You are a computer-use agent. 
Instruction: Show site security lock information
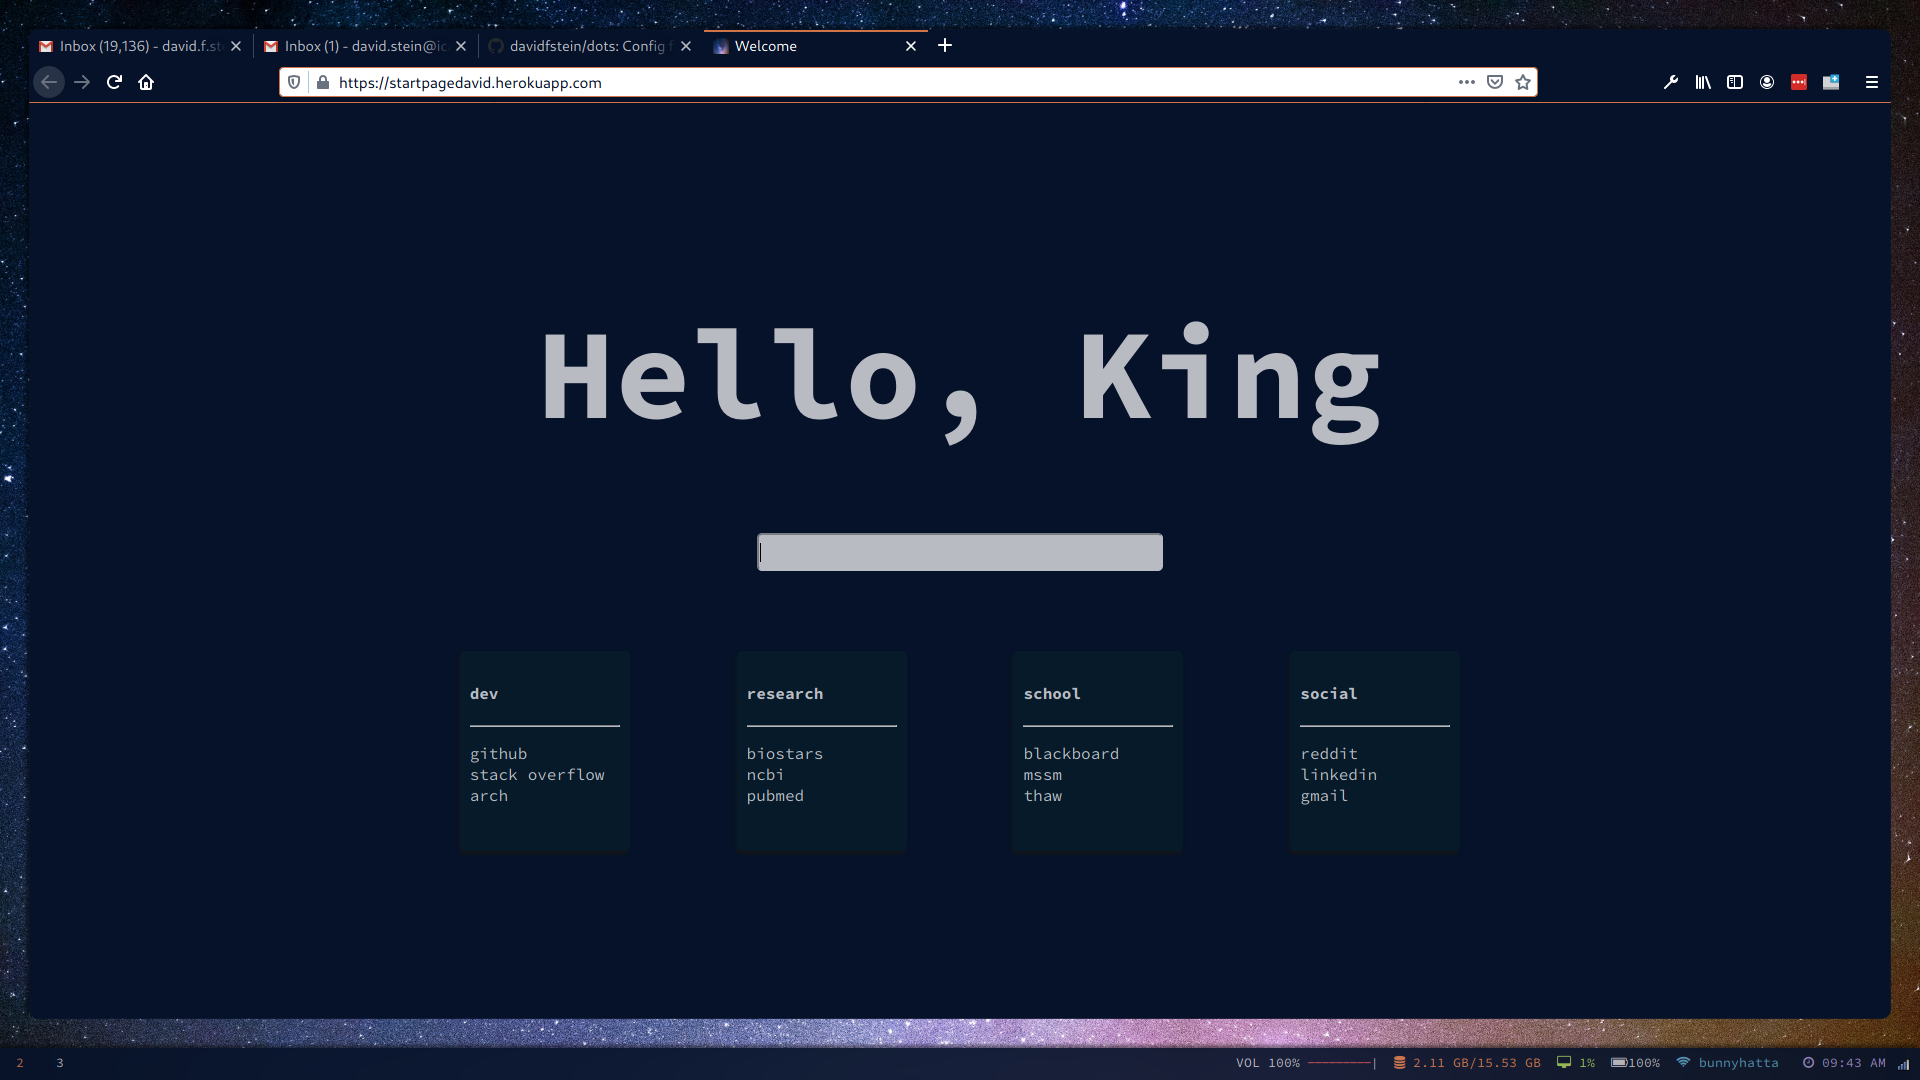point(323,82)
